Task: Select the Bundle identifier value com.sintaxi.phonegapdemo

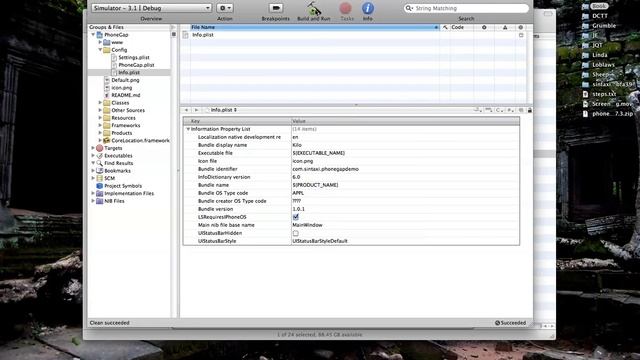Action: [x=325, y=169]
